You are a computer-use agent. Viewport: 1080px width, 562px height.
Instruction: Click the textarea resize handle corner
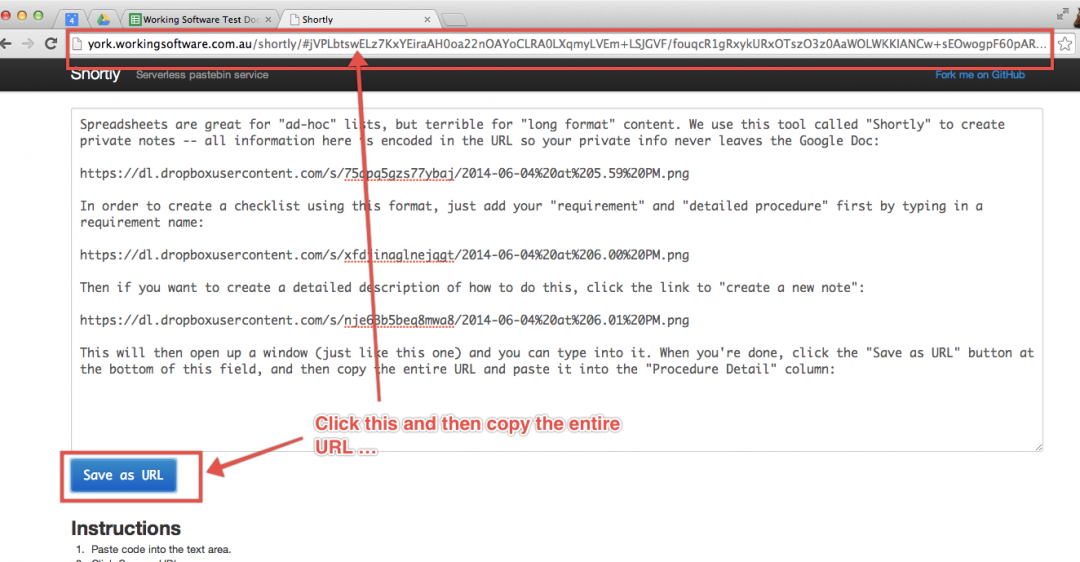point(1039,447)
